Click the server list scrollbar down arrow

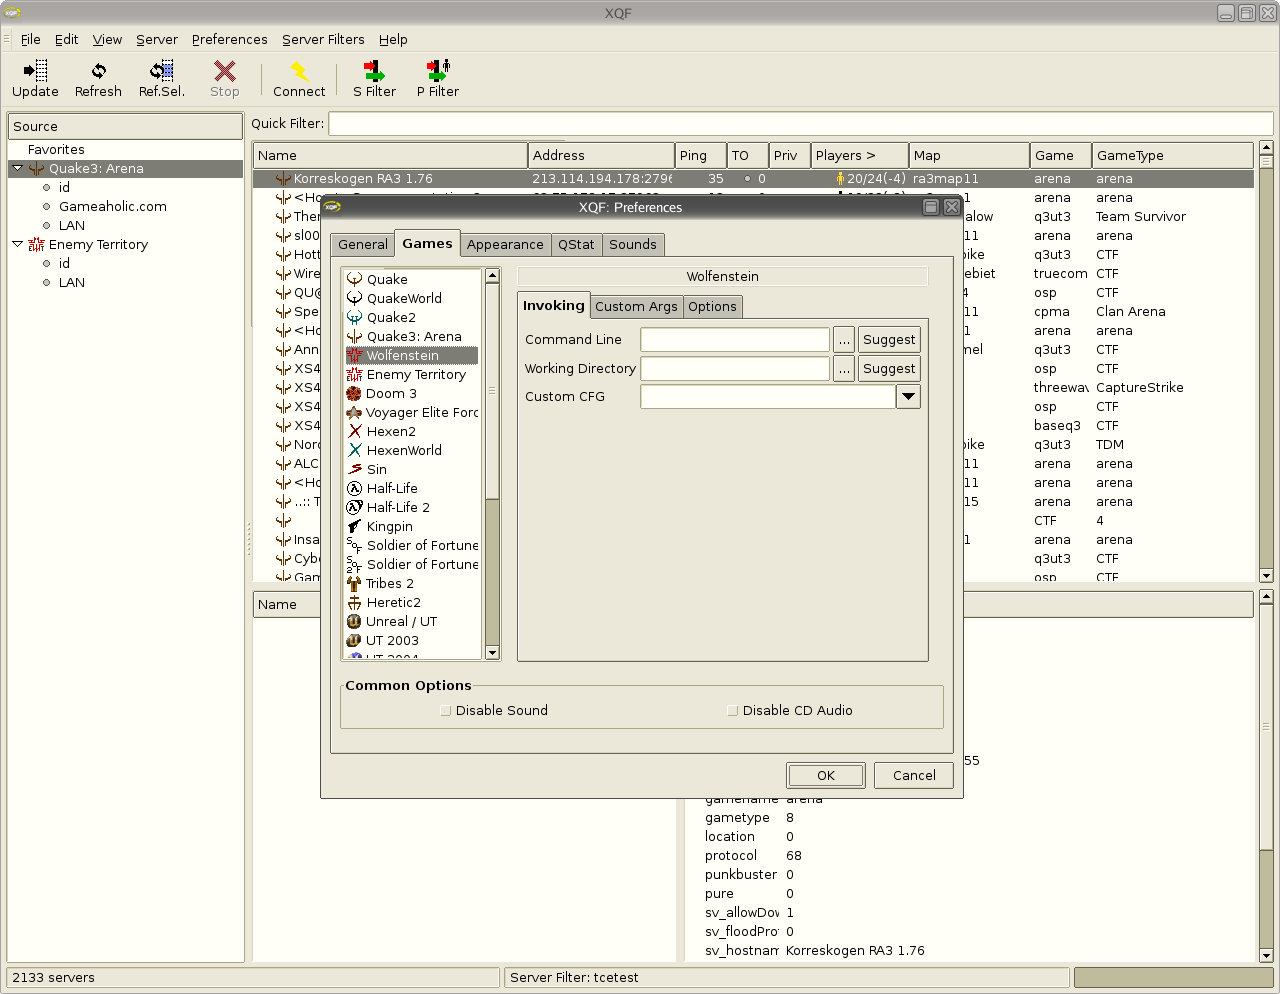coord(1266,575)
